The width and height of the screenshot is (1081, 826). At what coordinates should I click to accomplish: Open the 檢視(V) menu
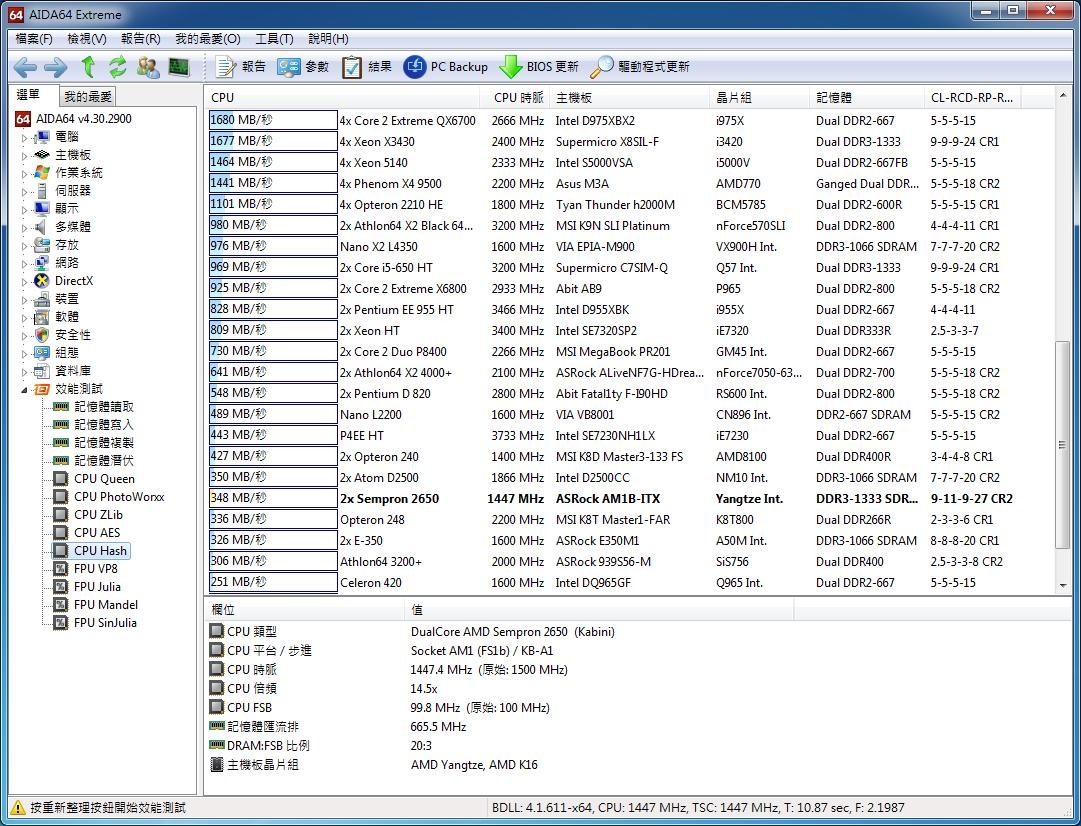87,39
